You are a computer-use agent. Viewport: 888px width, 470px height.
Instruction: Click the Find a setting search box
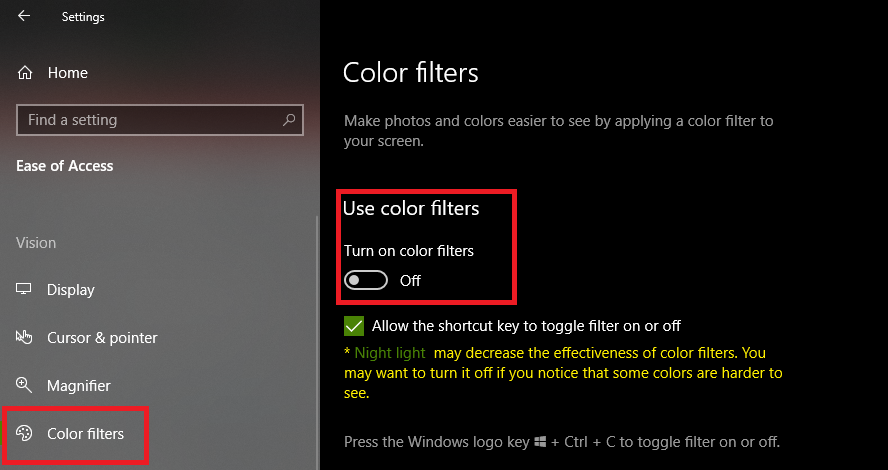coord(160,119)
